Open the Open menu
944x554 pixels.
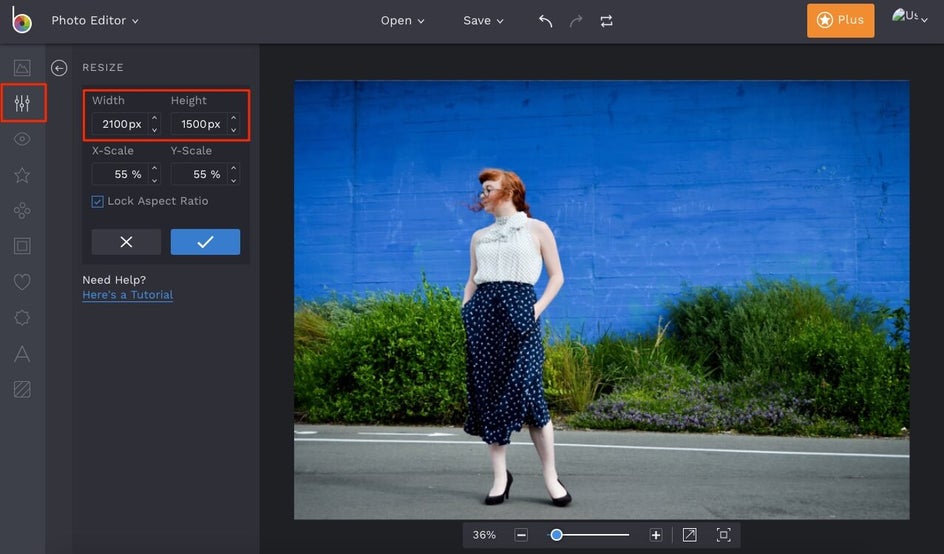pos(402,21)
